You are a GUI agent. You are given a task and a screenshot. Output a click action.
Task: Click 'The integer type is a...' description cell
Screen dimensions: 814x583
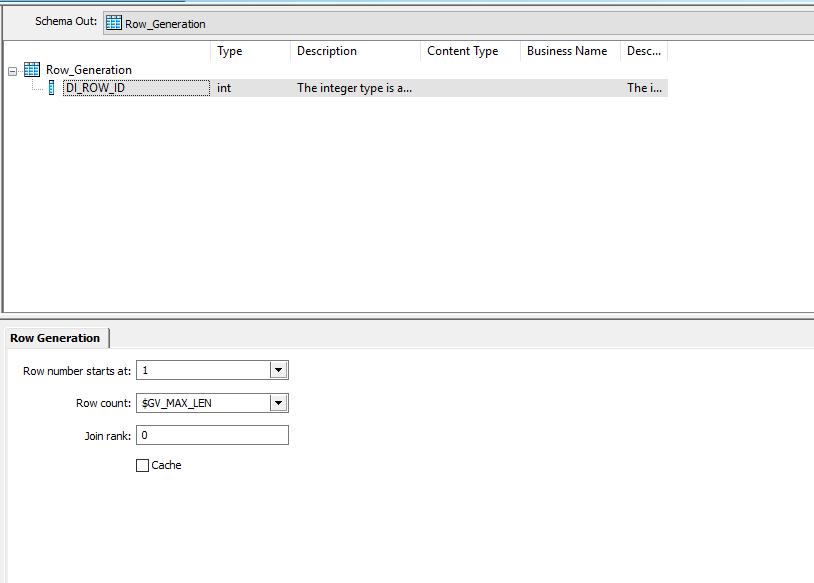355,88
